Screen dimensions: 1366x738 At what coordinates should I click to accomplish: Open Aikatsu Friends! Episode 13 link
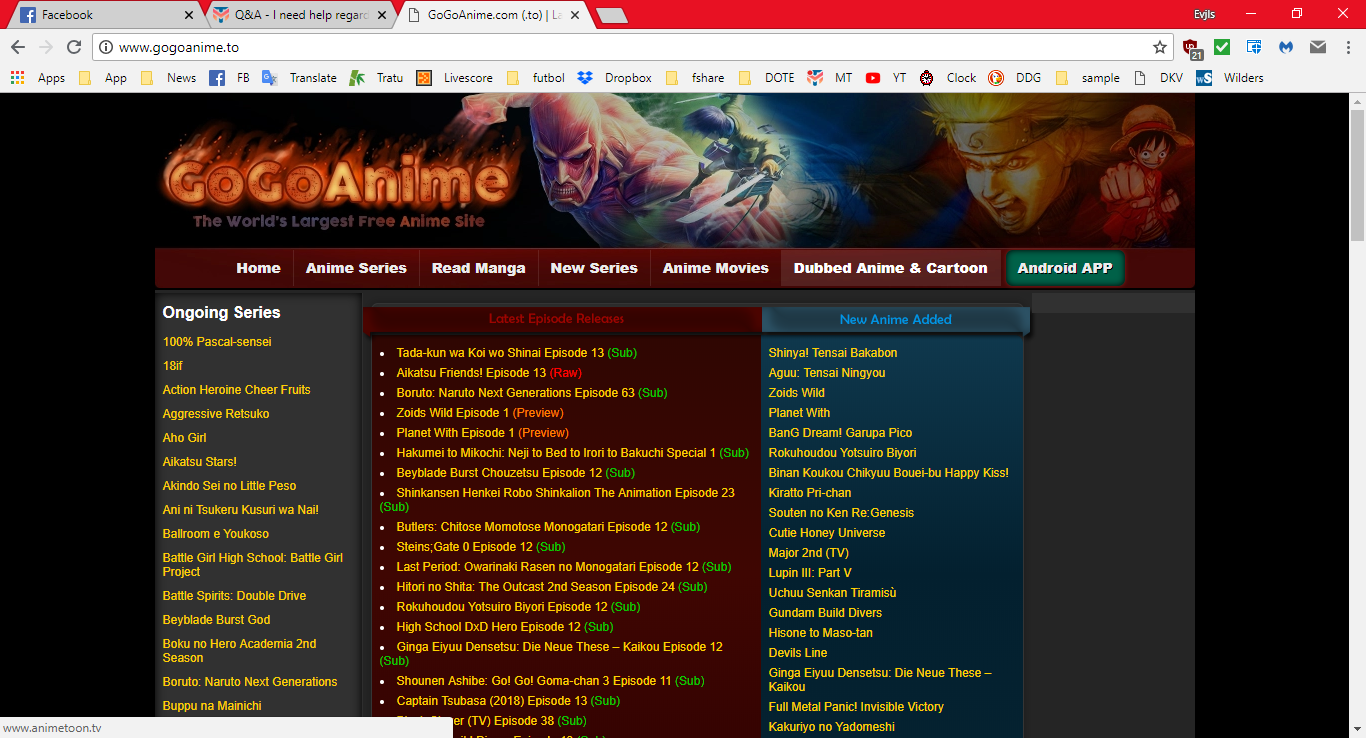pyautogui.click(x=471, y=373)
